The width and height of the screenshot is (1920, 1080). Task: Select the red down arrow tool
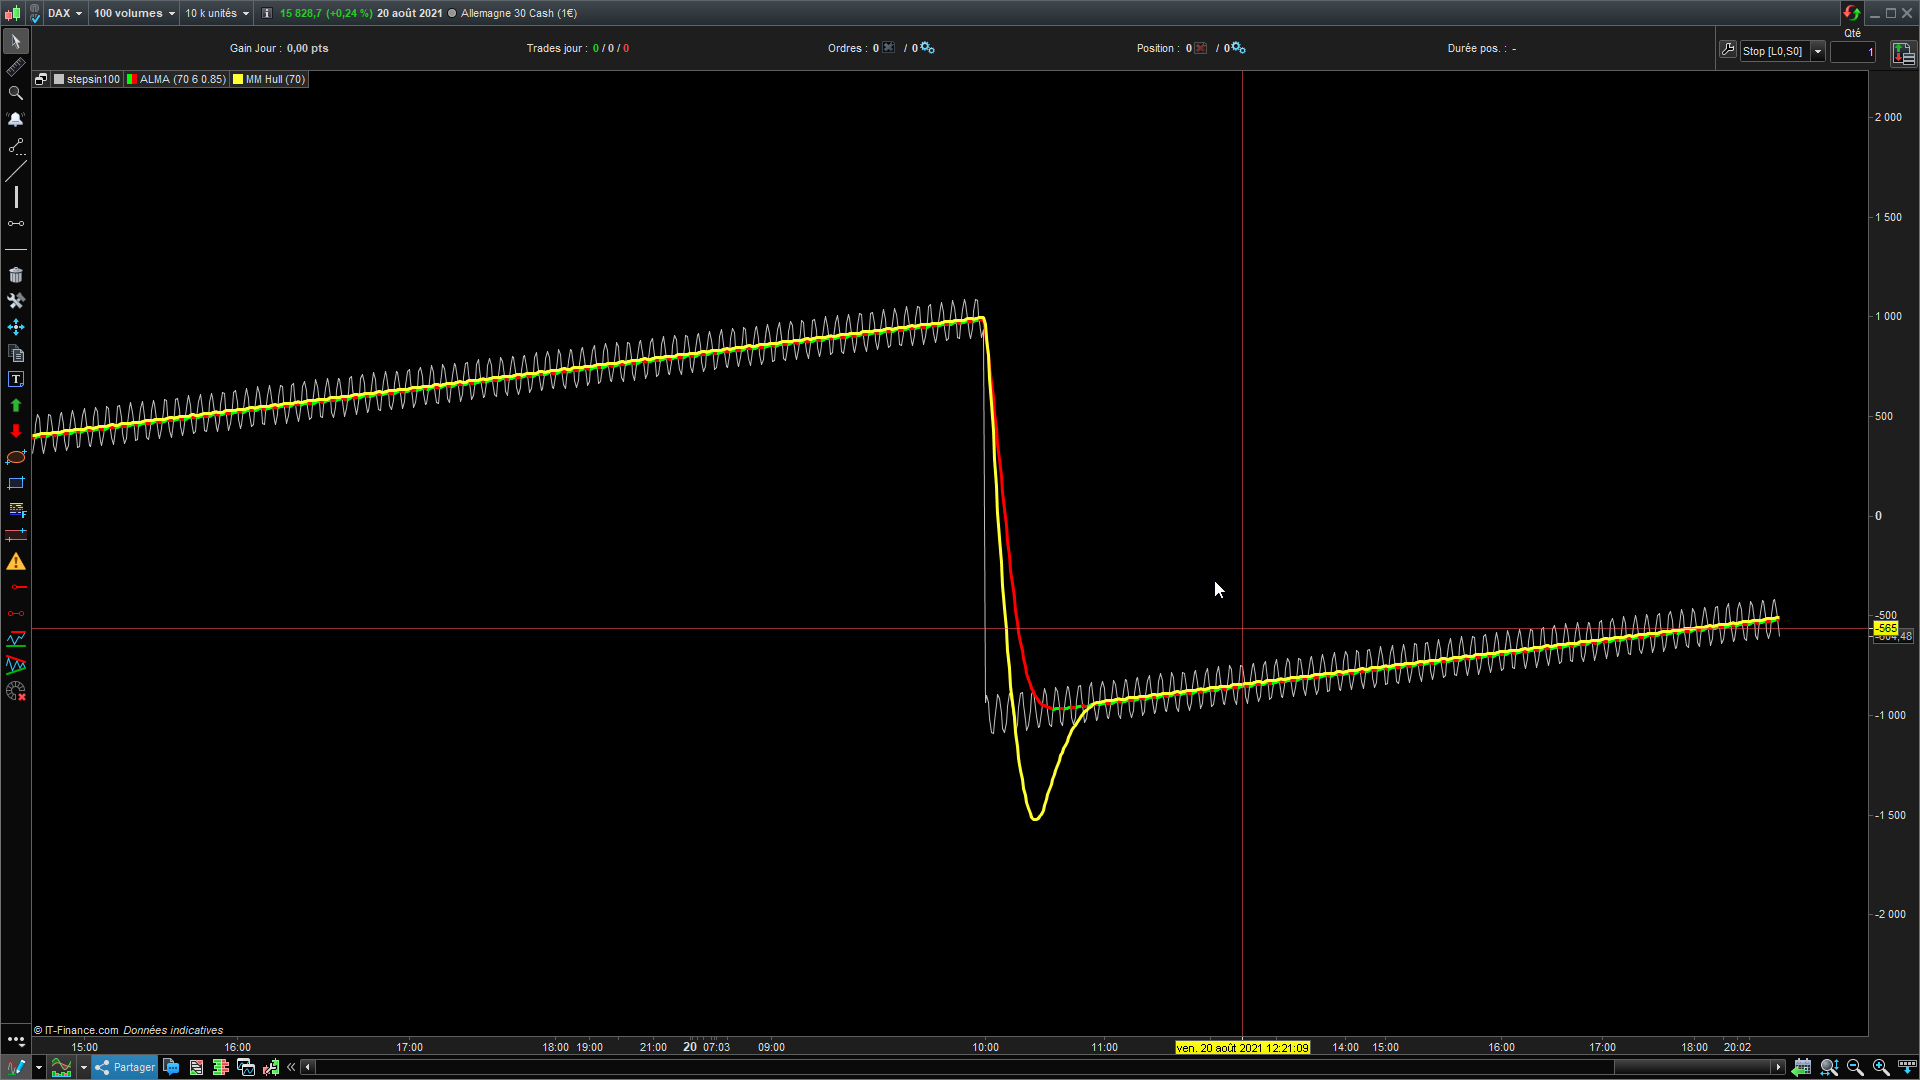pyautogui.click(x=16, y=431)
